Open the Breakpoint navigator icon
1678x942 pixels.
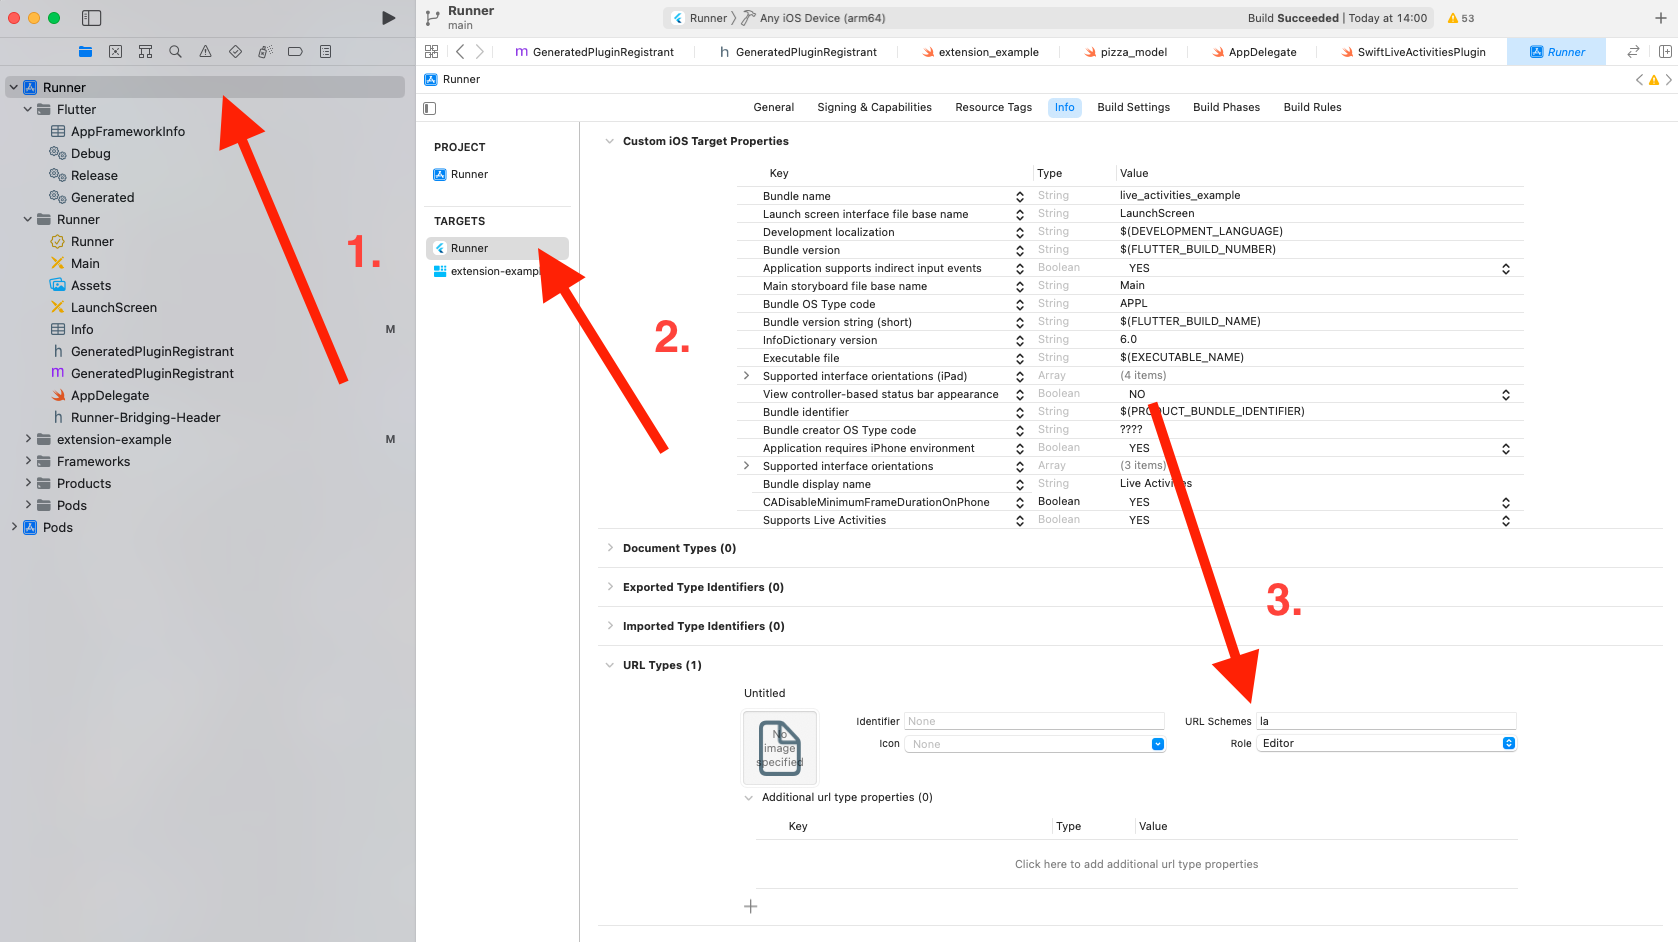[x=295, y=52]
